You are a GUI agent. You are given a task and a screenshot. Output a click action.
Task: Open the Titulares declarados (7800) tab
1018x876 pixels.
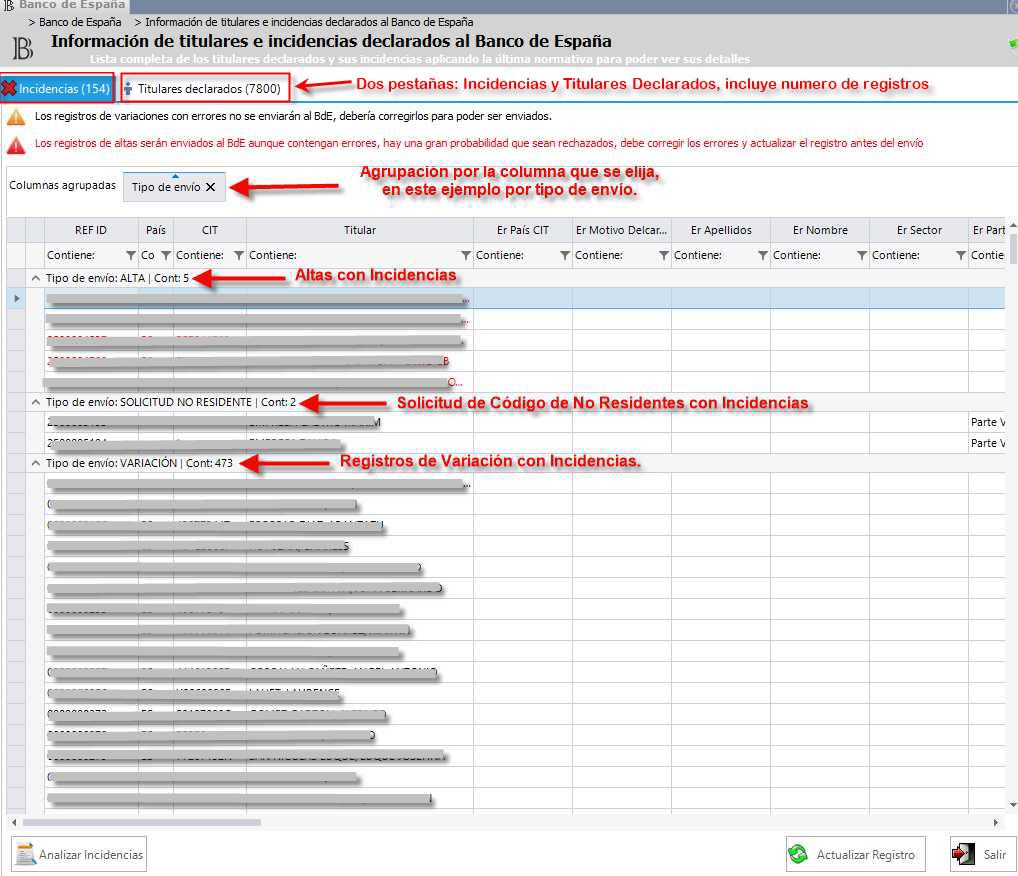[205, 88]
